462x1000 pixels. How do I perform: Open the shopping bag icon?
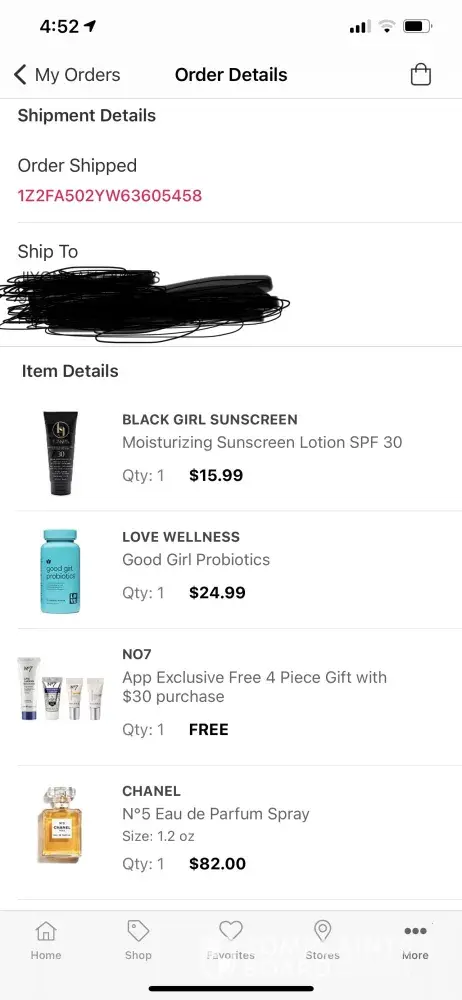click(x=421, y=75)
